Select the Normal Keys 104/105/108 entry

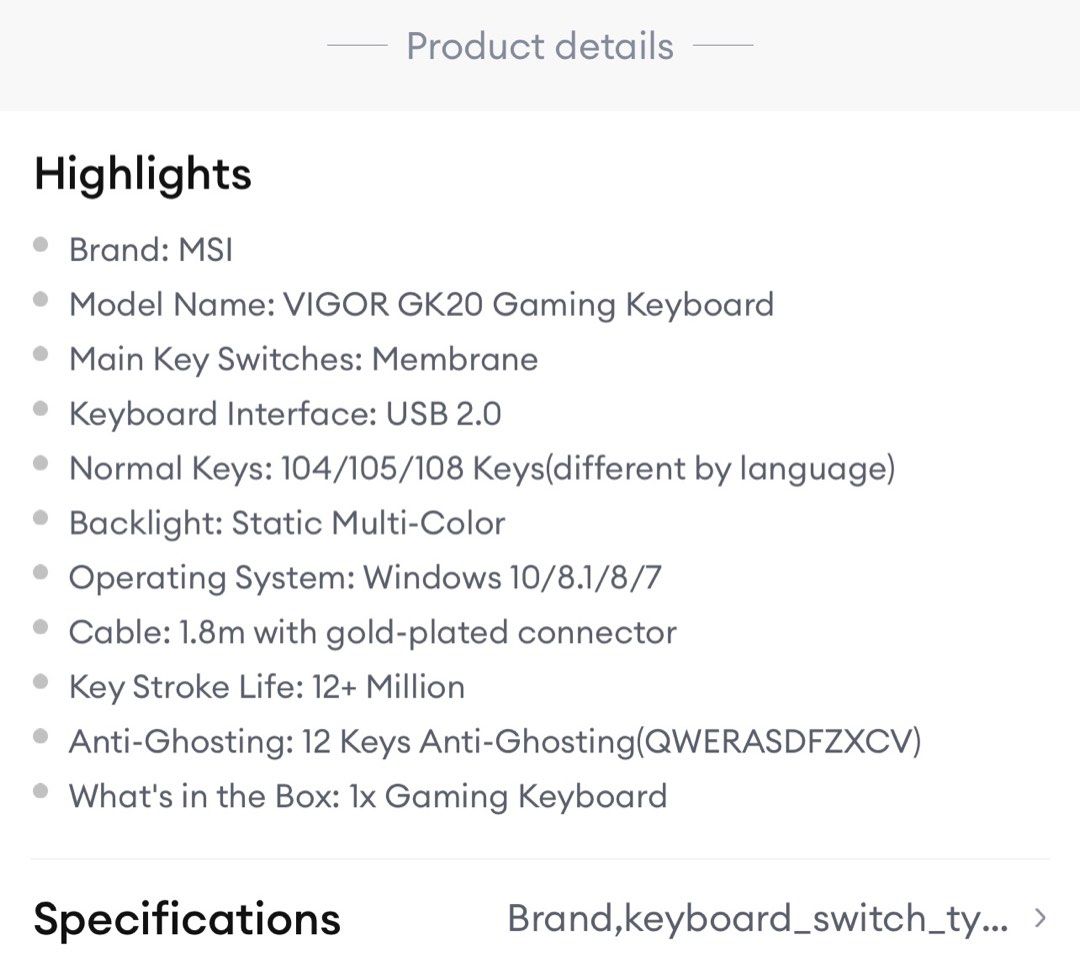[483, 468]
